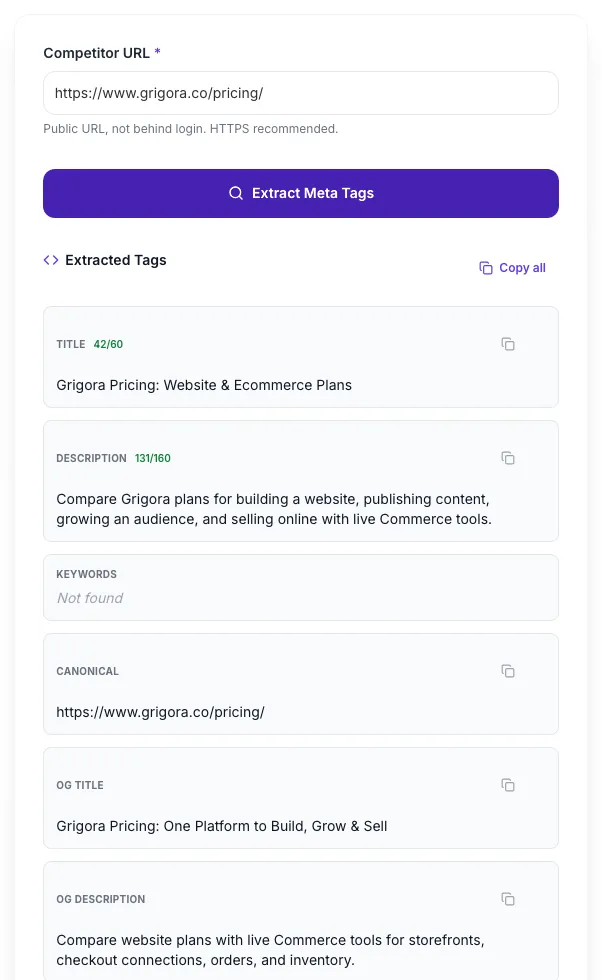Image resolution: width=602 pixels, height=980 pixels.
Task: Focus the Competitor URL input field
Action: pyautogui.click(x=301, y=93)
